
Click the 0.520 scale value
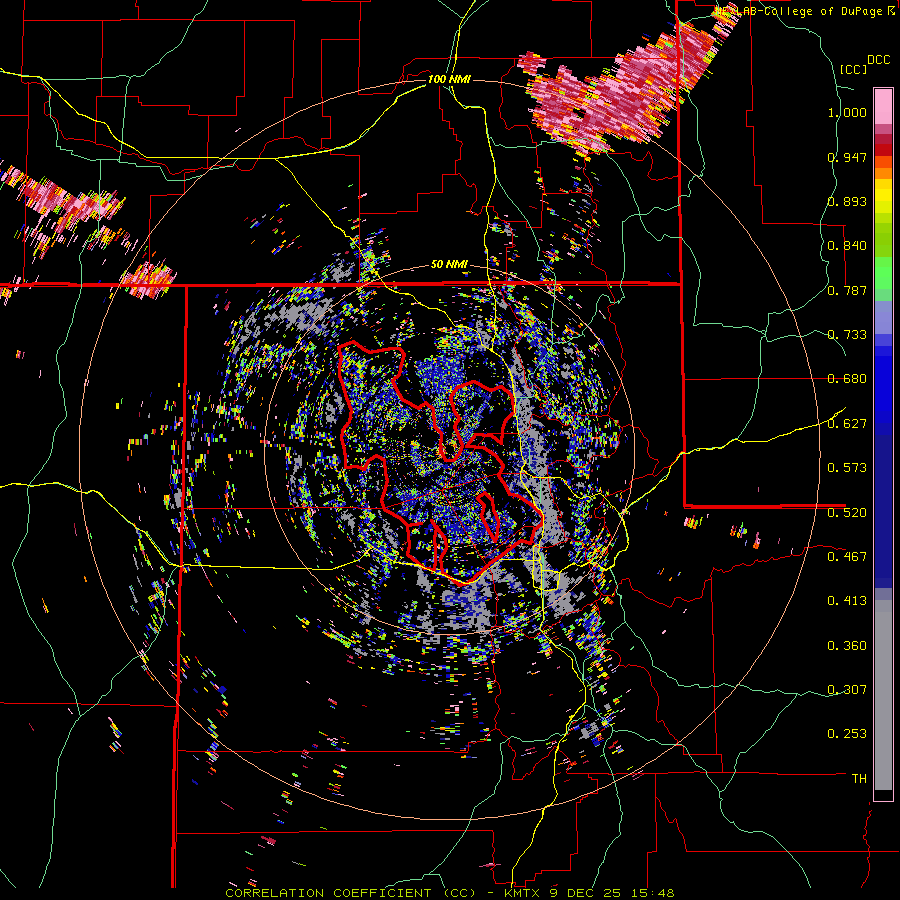point(847,512)
